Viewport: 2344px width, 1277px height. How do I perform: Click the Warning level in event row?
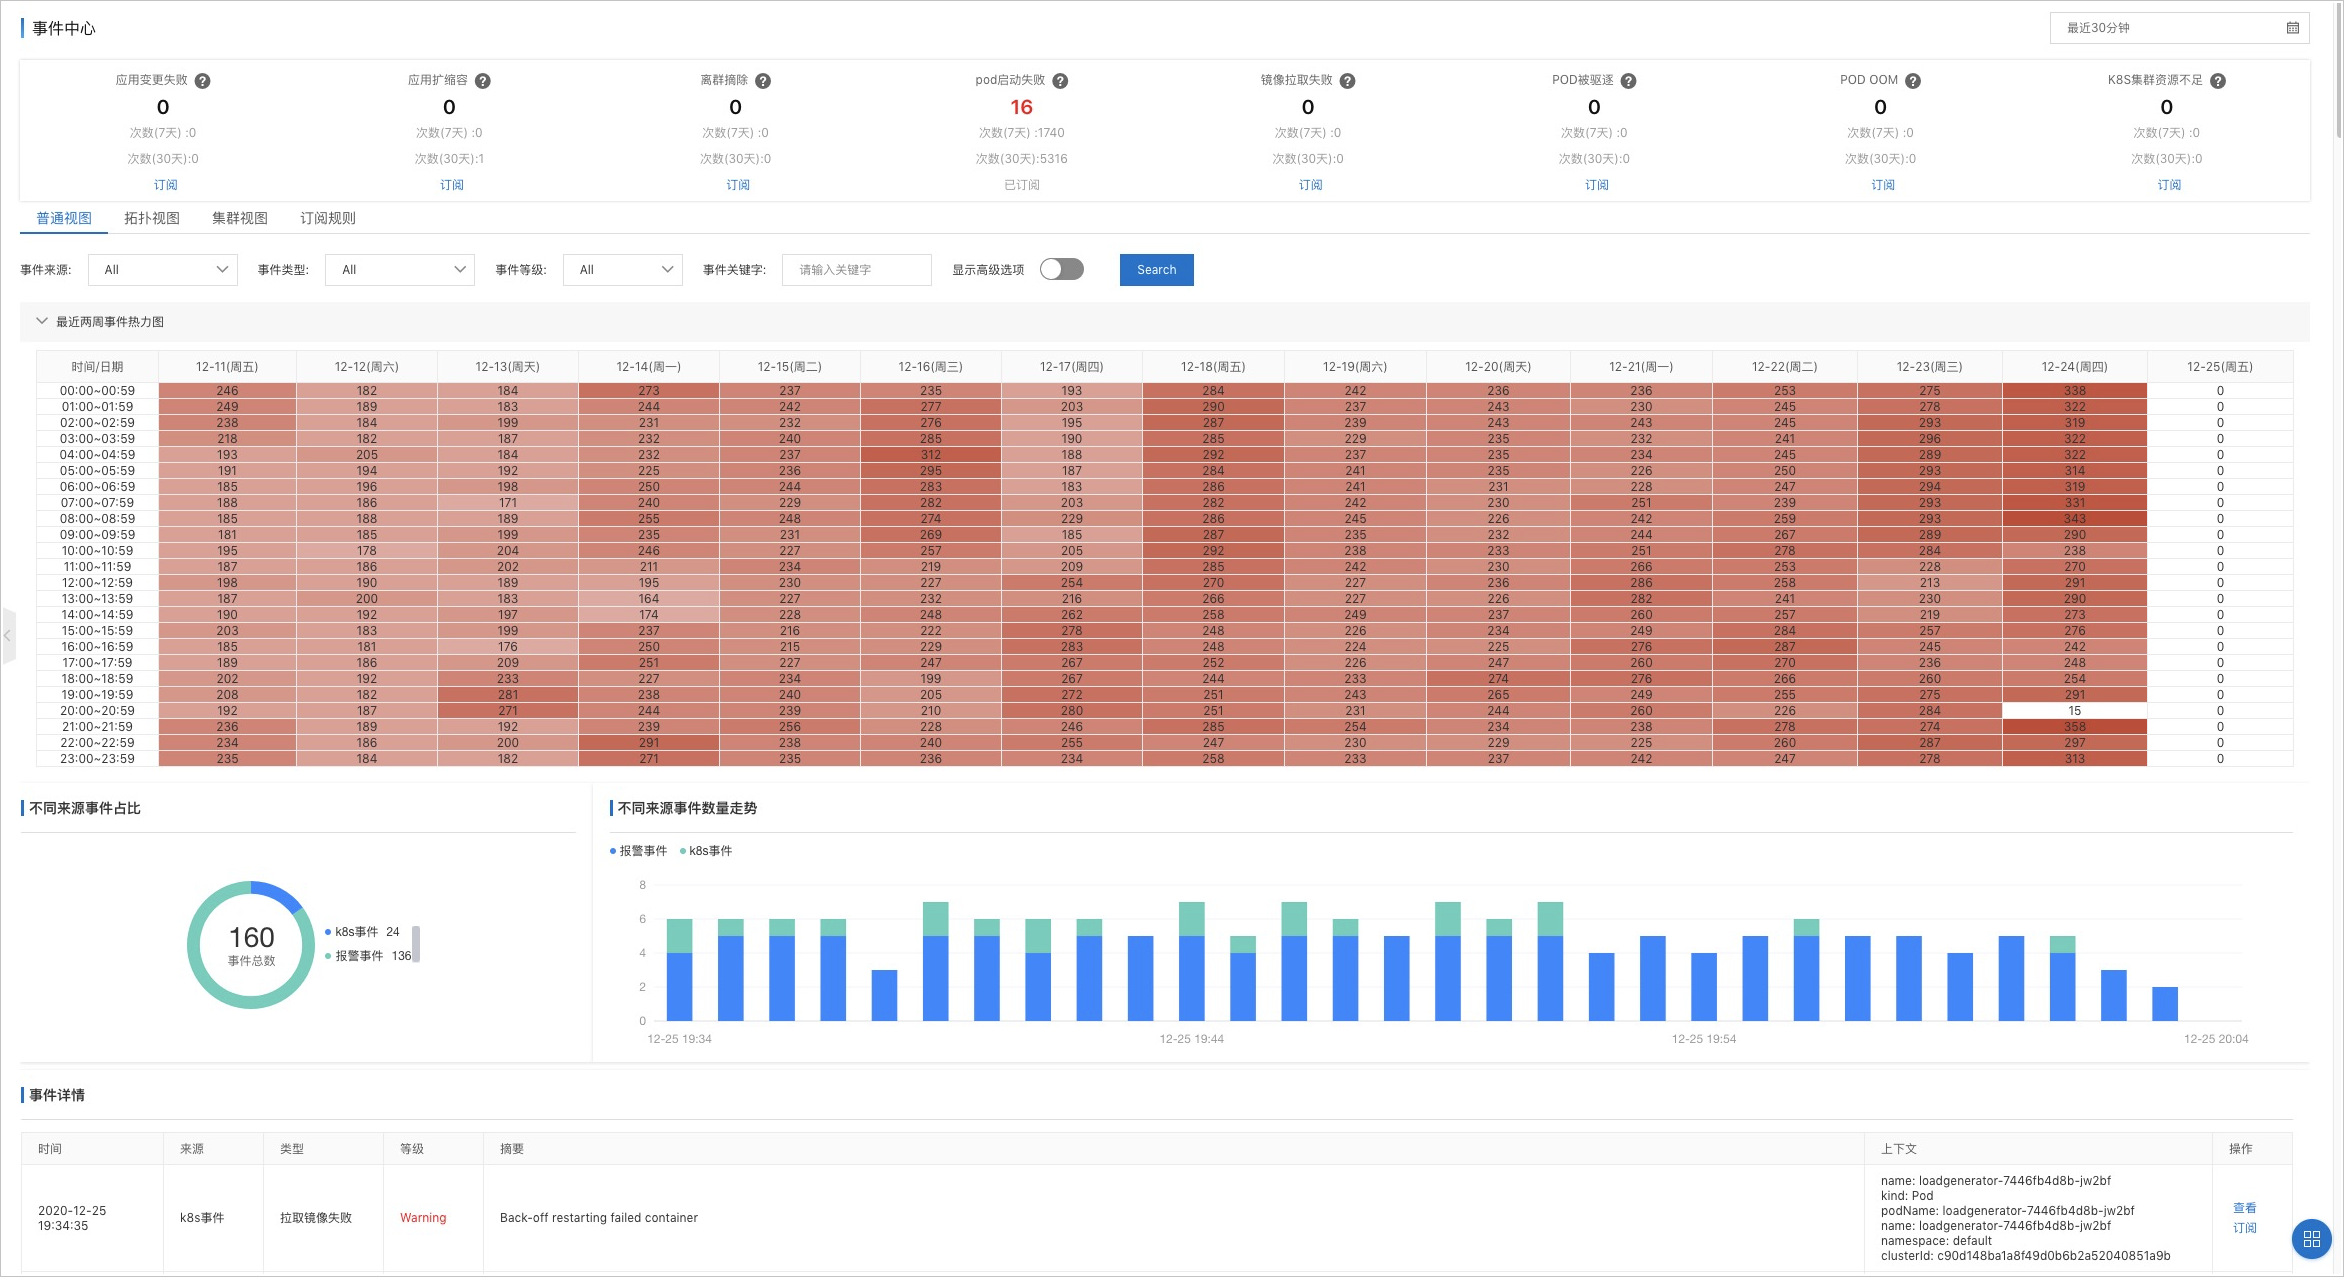pos(423,1218)
